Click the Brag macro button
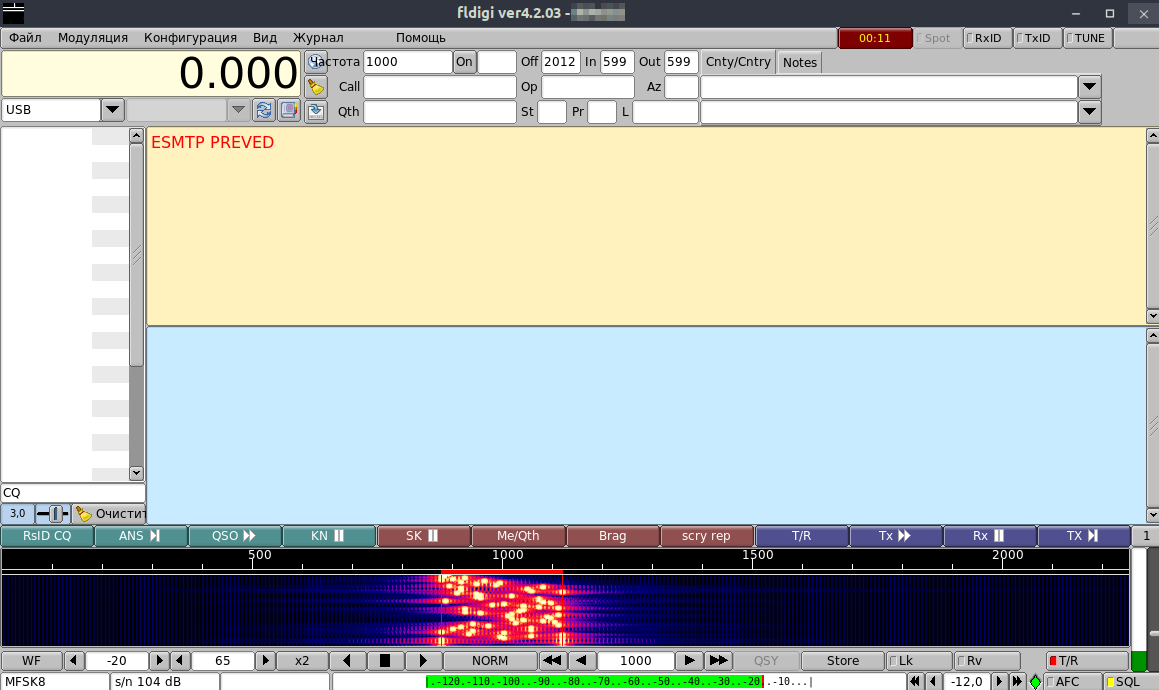Image resolution: width=1159 pixels, height=690 pixels. (x=612, y=536)
